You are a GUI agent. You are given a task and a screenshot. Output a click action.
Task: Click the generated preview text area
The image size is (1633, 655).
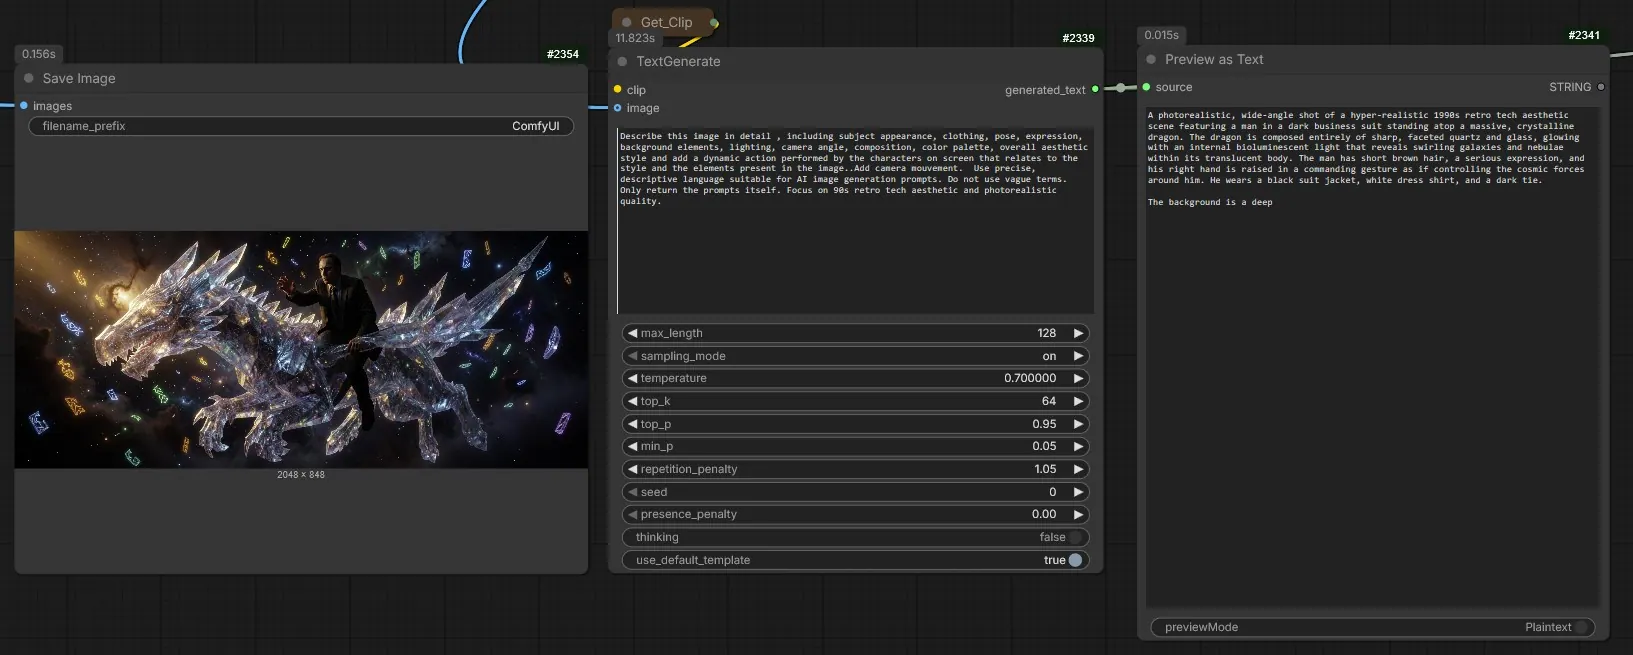1372,356
